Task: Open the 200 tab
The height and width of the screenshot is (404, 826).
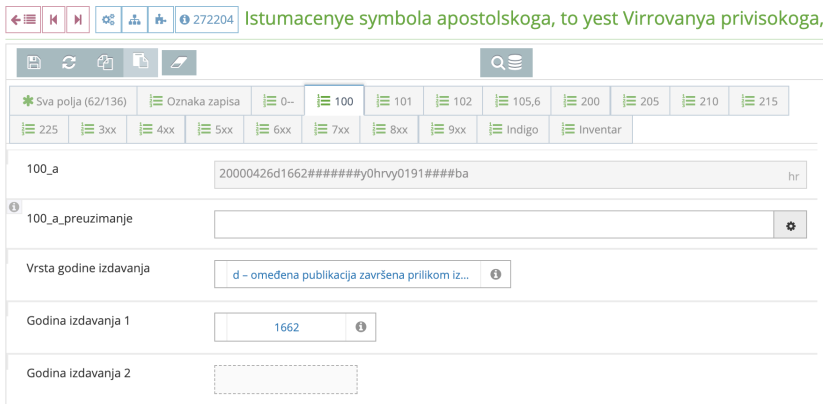Action: tap(582, 101)
